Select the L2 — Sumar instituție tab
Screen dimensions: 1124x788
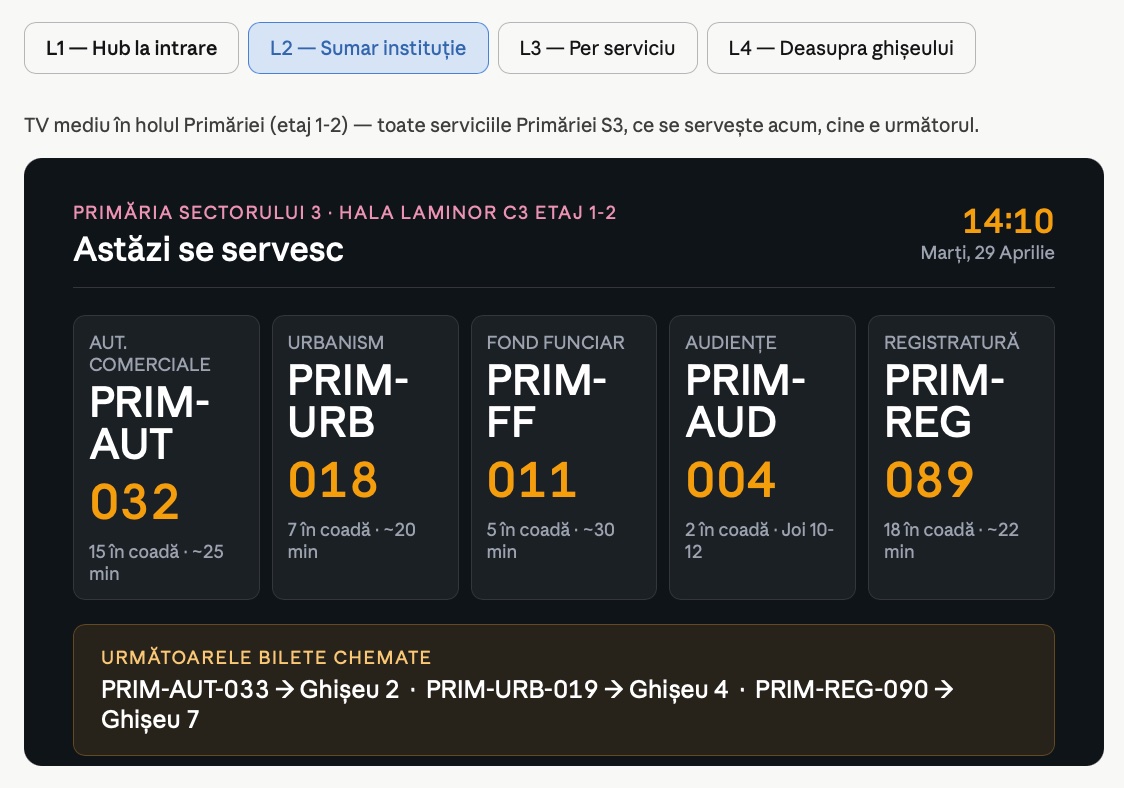click(368, 48)
